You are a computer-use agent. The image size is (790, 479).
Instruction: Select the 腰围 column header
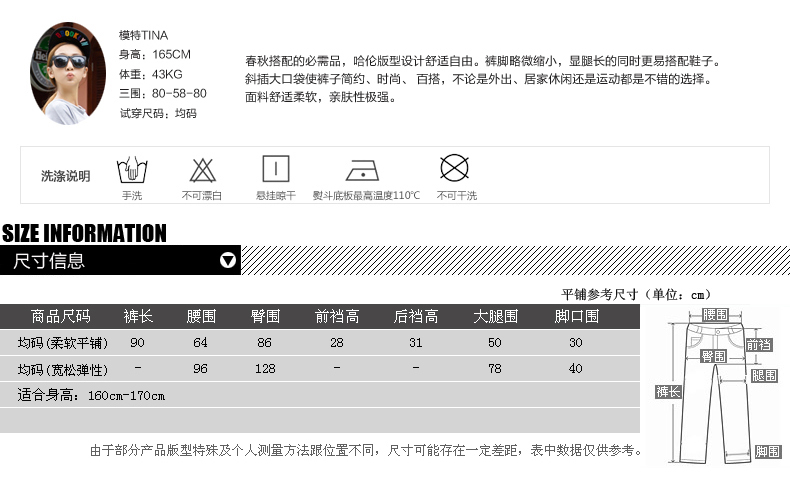pyautogui.click(x=201, y=316)
